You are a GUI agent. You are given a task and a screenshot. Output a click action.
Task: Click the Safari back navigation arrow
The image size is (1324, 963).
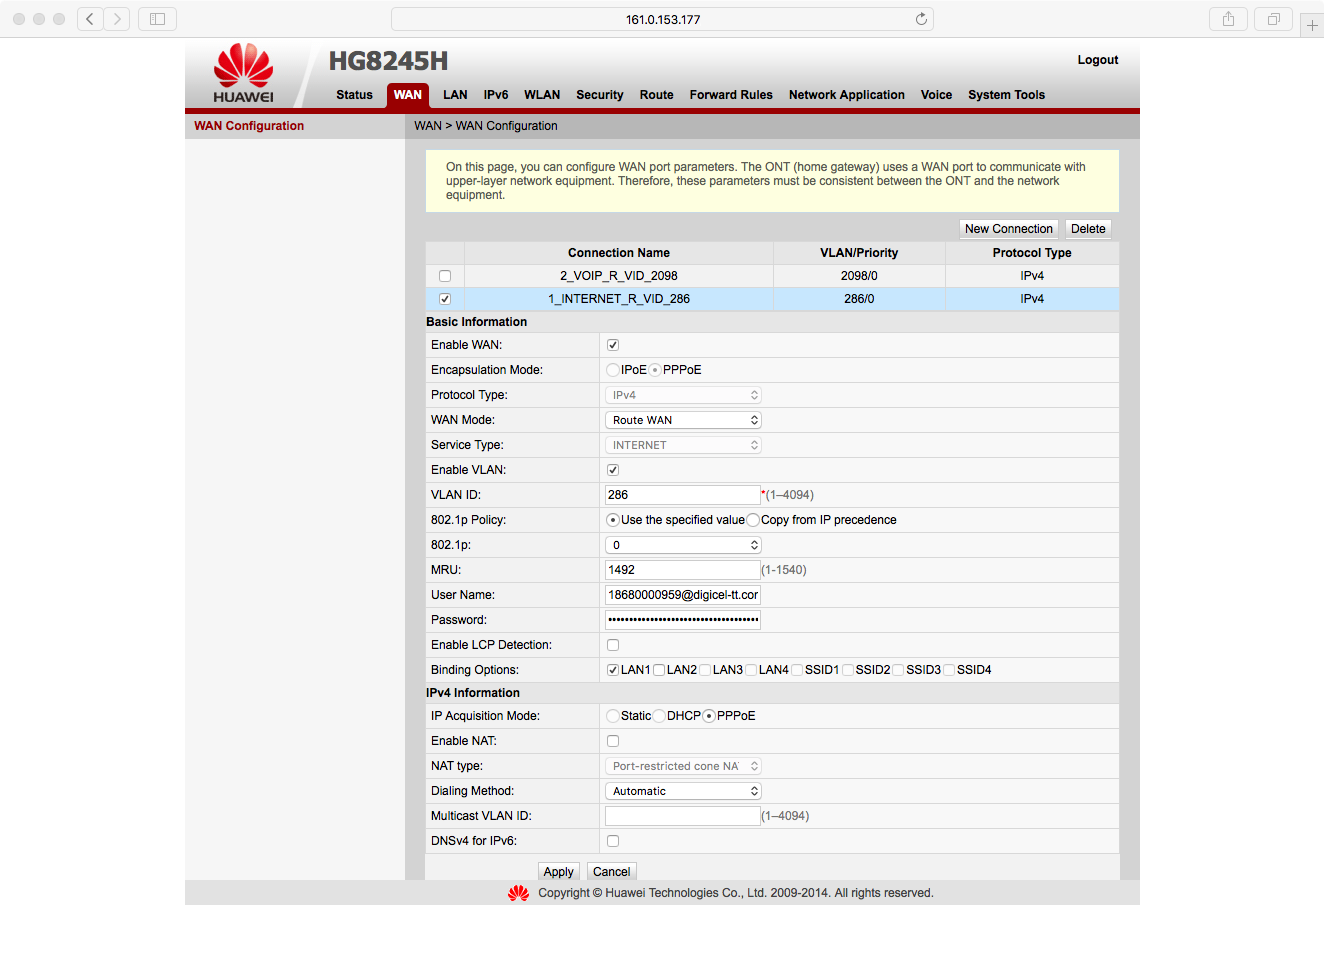(90, 19)
